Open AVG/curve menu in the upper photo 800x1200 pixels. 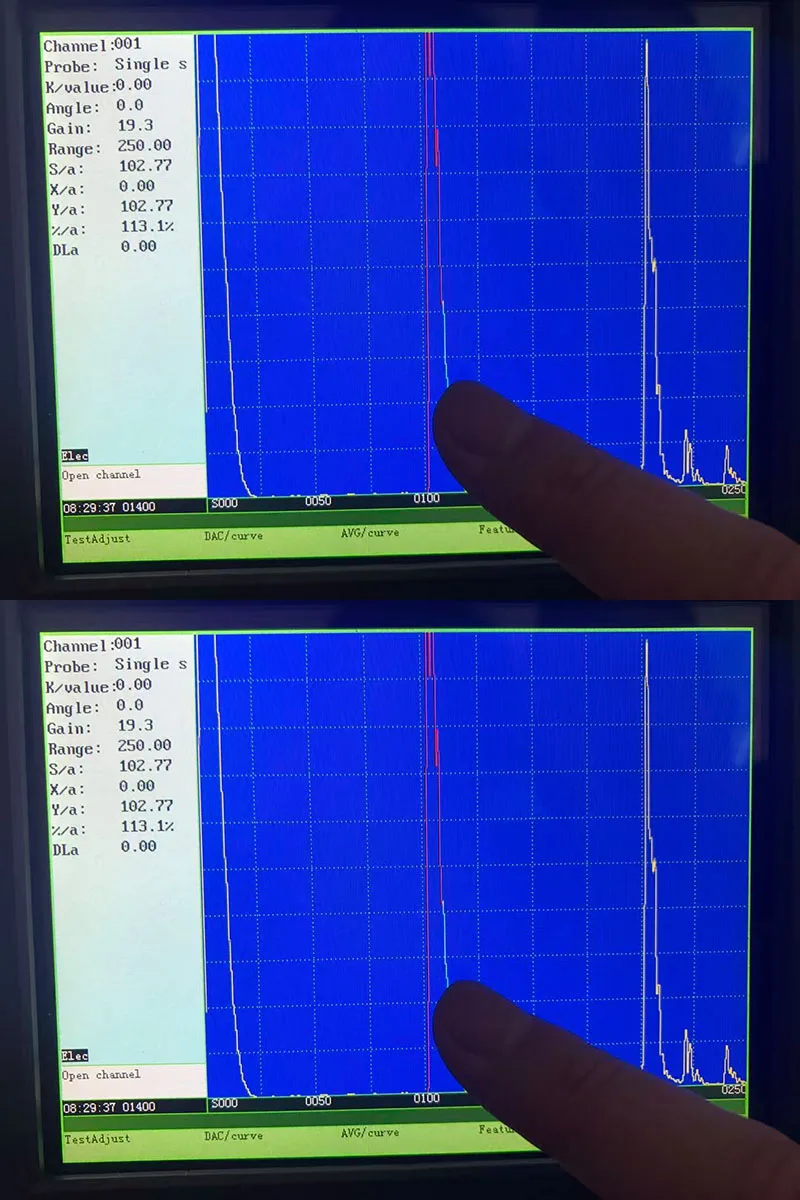[x=369, y=532]
